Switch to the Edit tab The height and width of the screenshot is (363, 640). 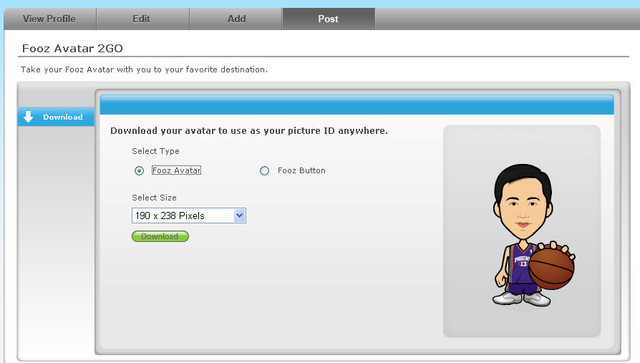pyautogui.click(x=141, y=19)
